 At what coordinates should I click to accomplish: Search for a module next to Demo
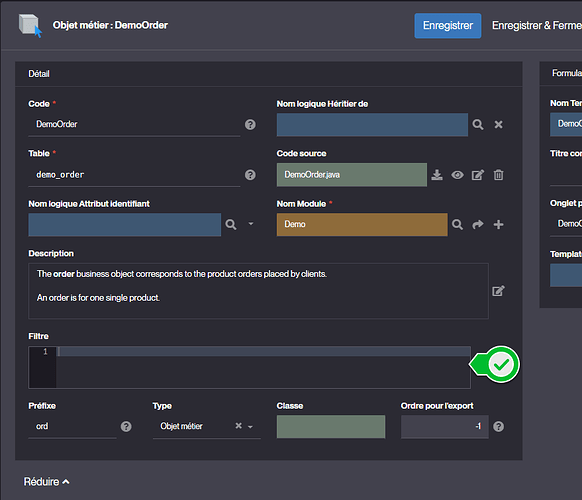pyautogui.click(x=457, y=225)
